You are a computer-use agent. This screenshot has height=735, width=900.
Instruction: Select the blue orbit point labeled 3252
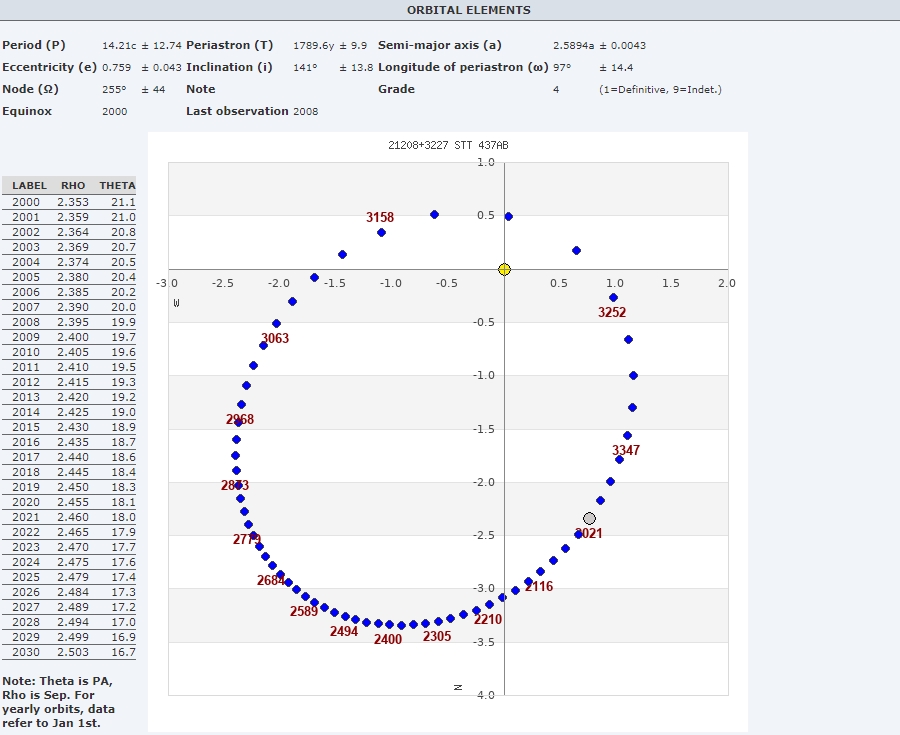pyautogui.click(x=613, y=298)
